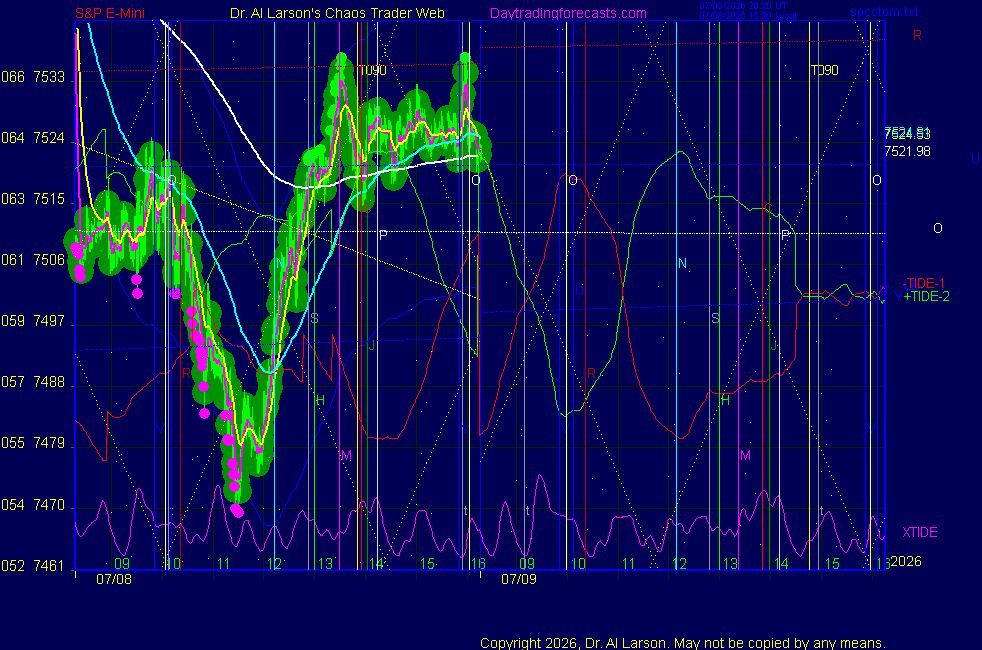
Task: Click hour 11 label of 07/08 session
Action: pyautogui.click(x=224, y=564)
